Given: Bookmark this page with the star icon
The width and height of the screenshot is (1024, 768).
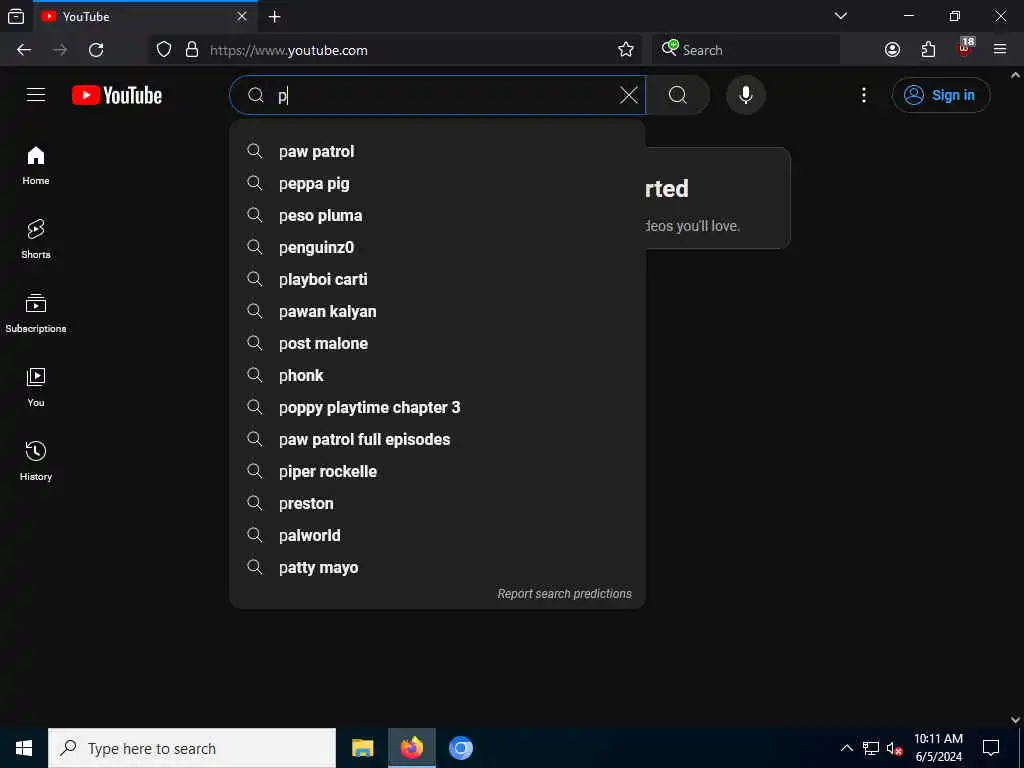Looking at the screenshot, I should coord(626,50).
